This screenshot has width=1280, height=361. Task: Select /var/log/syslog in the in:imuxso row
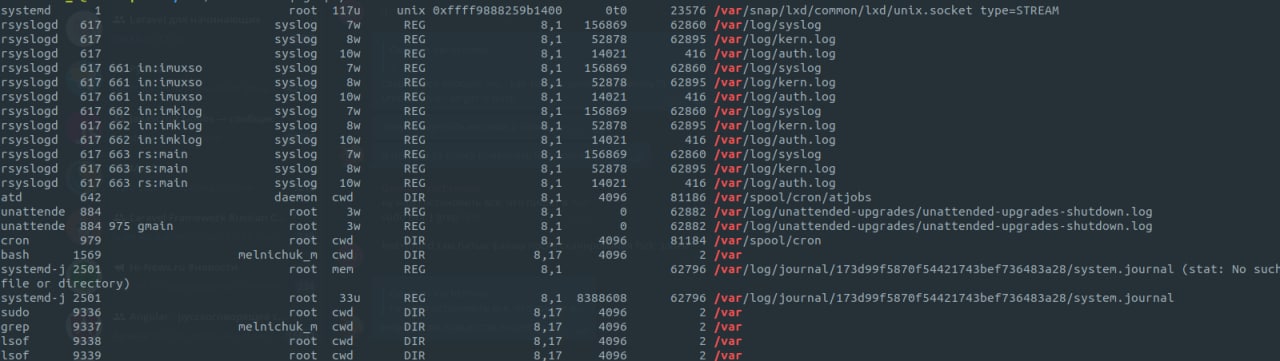point(768,68)
